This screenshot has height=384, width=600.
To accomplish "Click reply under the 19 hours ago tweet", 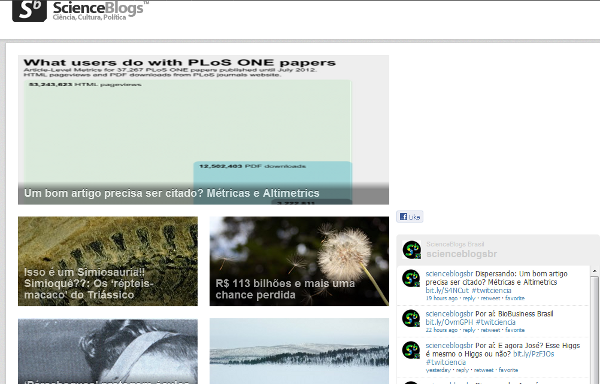I will point(469,298).
